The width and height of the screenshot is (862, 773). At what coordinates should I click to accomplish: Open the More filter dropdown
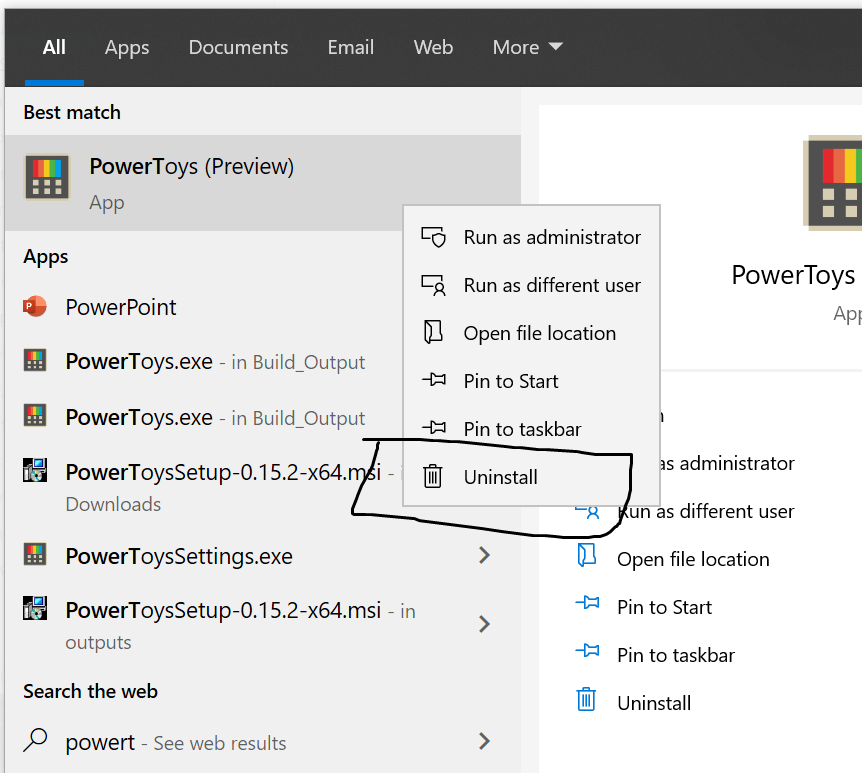click(527, 47)
